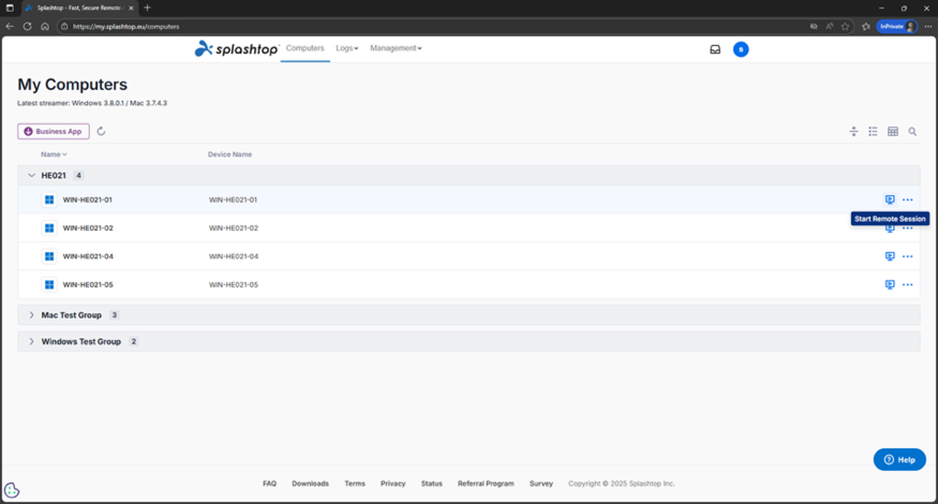Open the Logs dropdown menu
Image resolution: width=938 pixels, height=504 pixels.
347,48
